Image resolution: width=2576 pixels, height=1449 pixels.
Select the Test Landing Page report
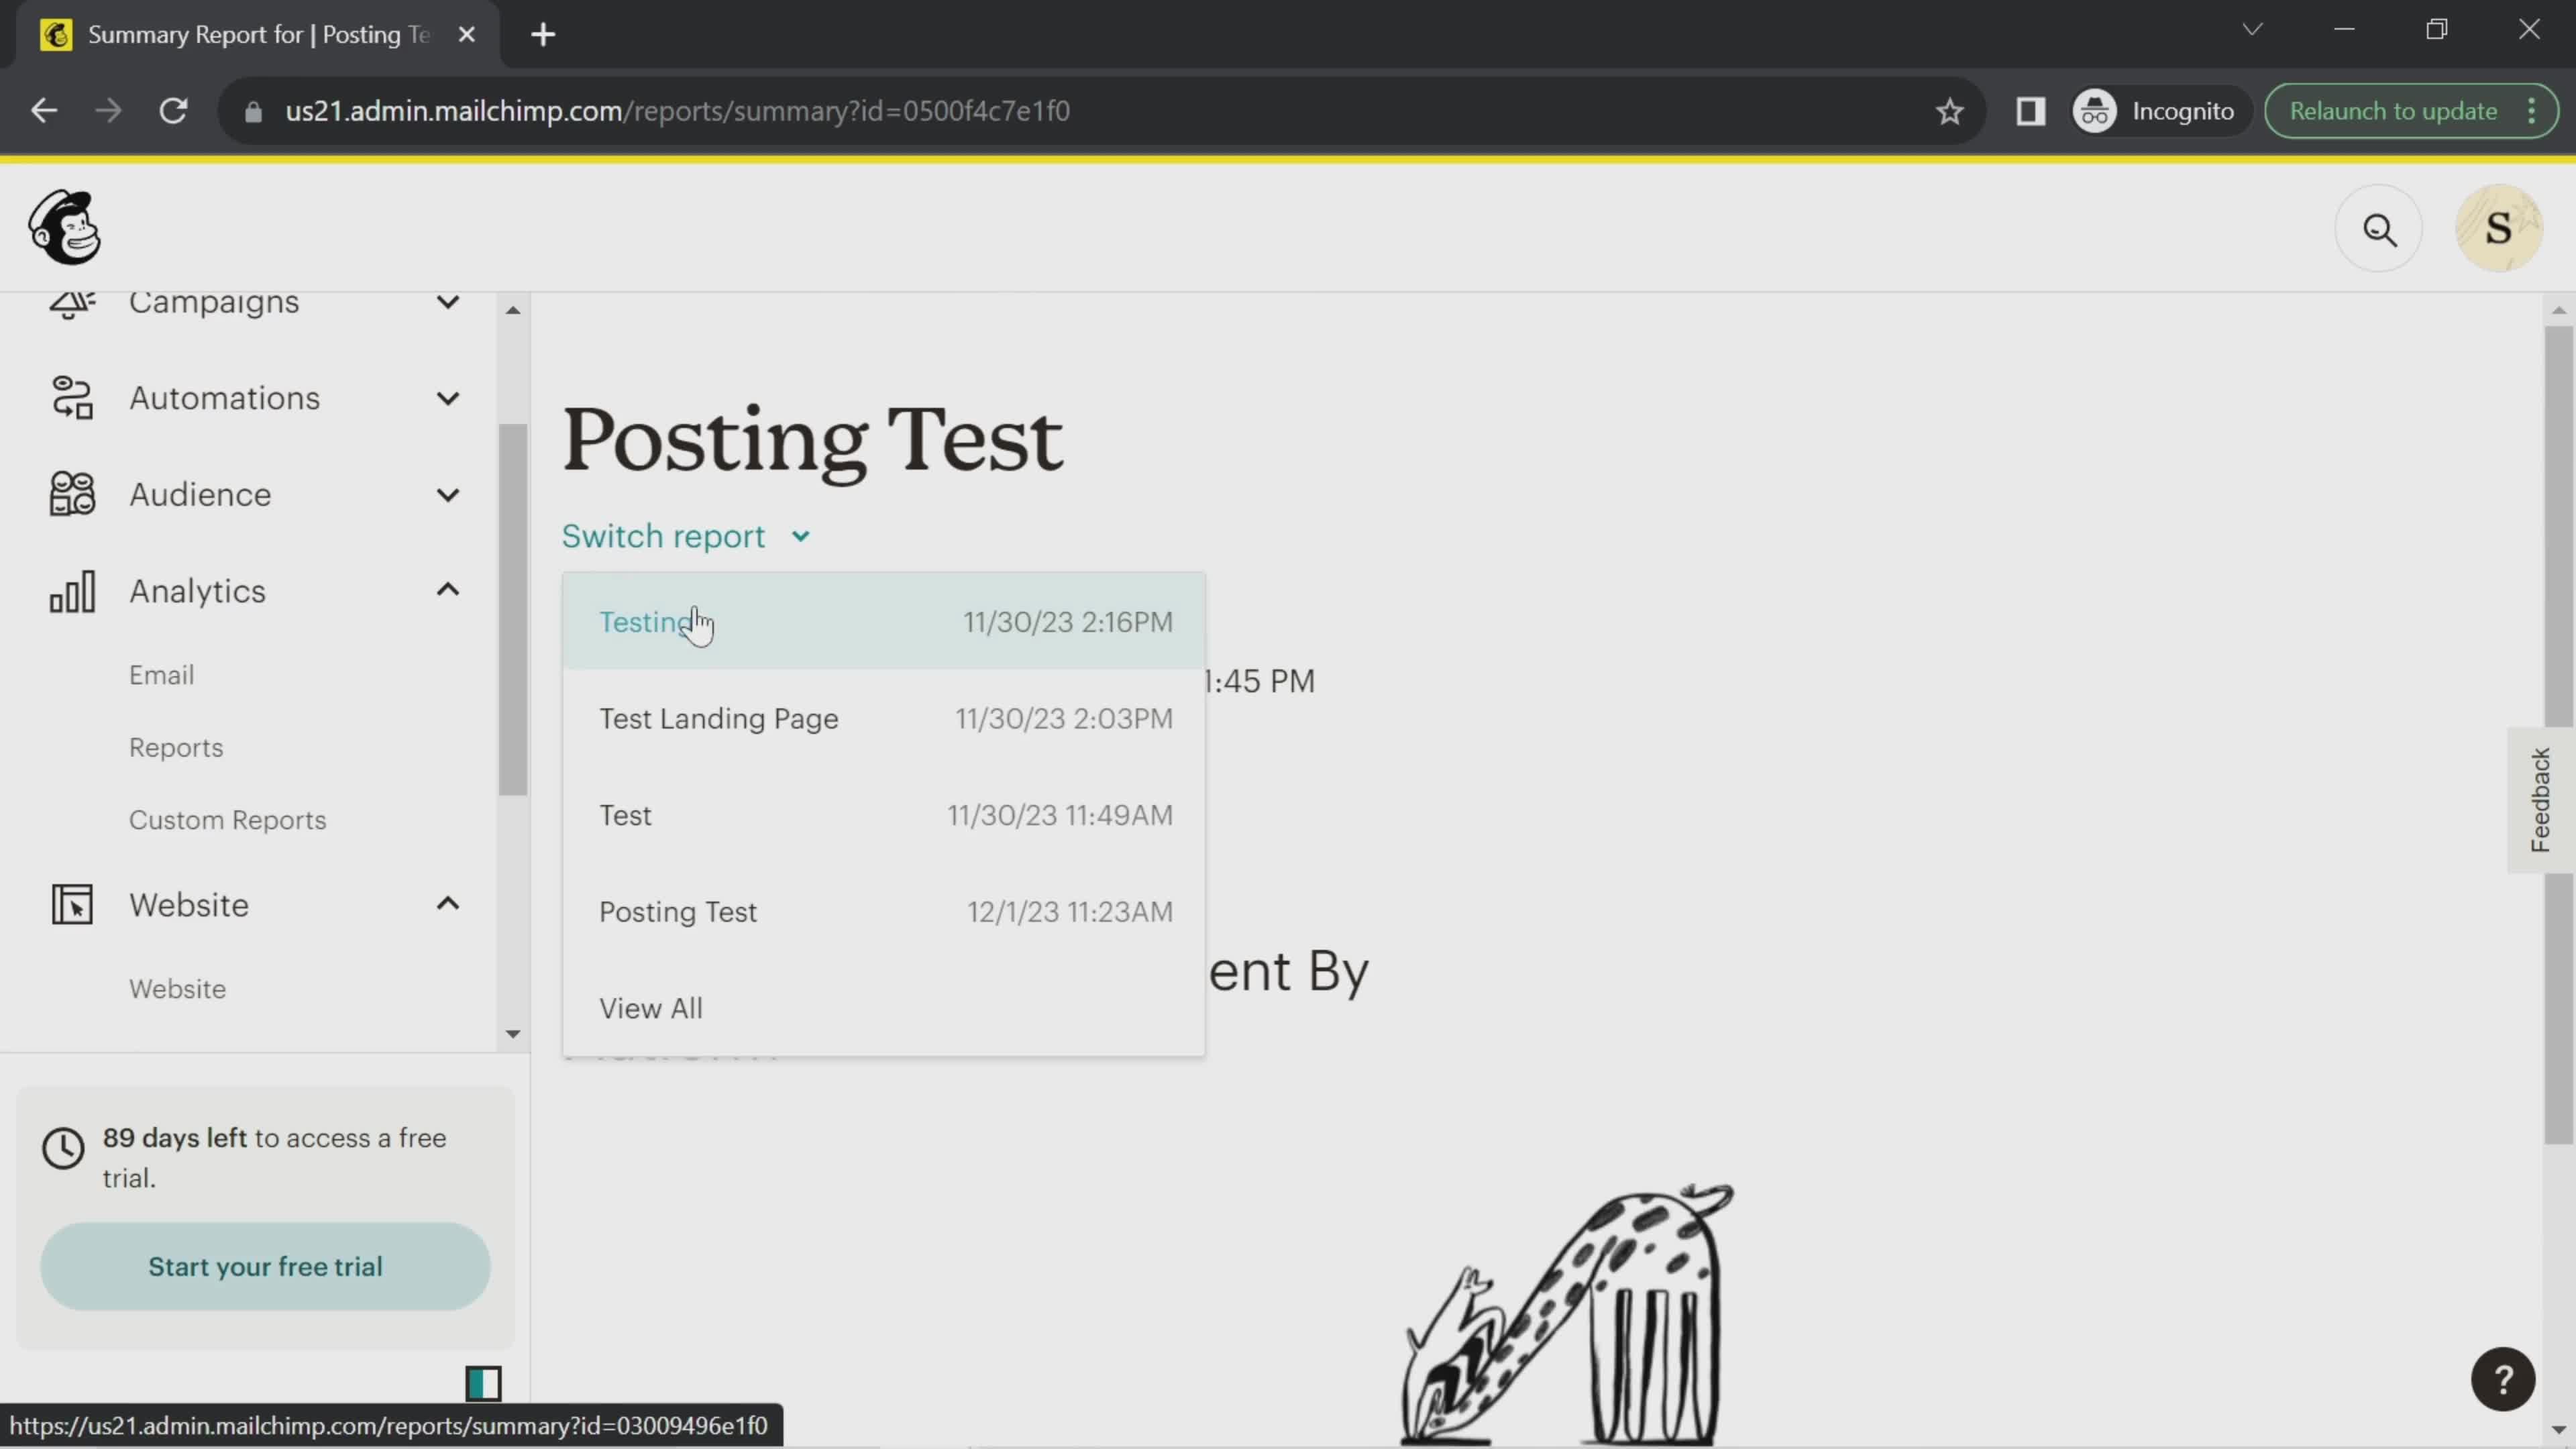coord(884,718)
